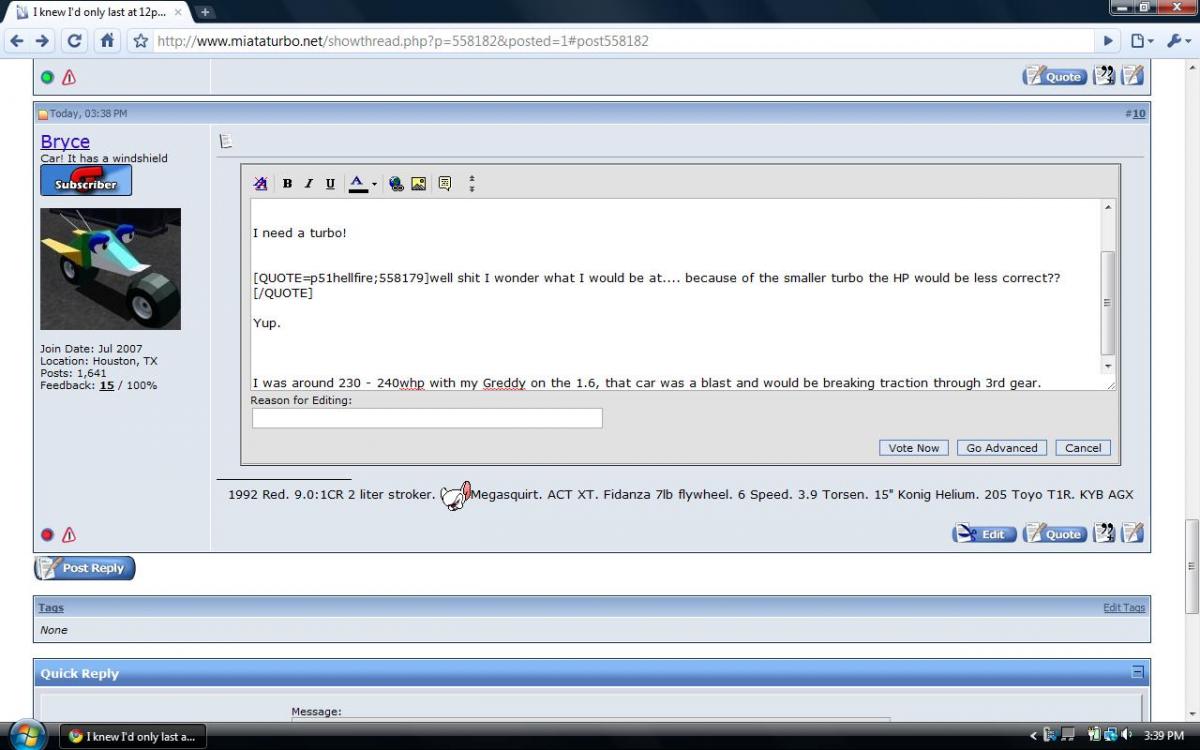Open the feedback score 15 link
The width and height of the screenshot is (1200, 750).
(x=106, y=385)
